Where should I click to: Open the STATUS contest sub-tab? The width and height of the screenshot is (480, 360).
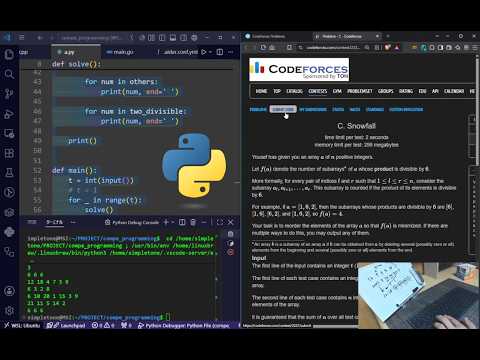(338, 109)
